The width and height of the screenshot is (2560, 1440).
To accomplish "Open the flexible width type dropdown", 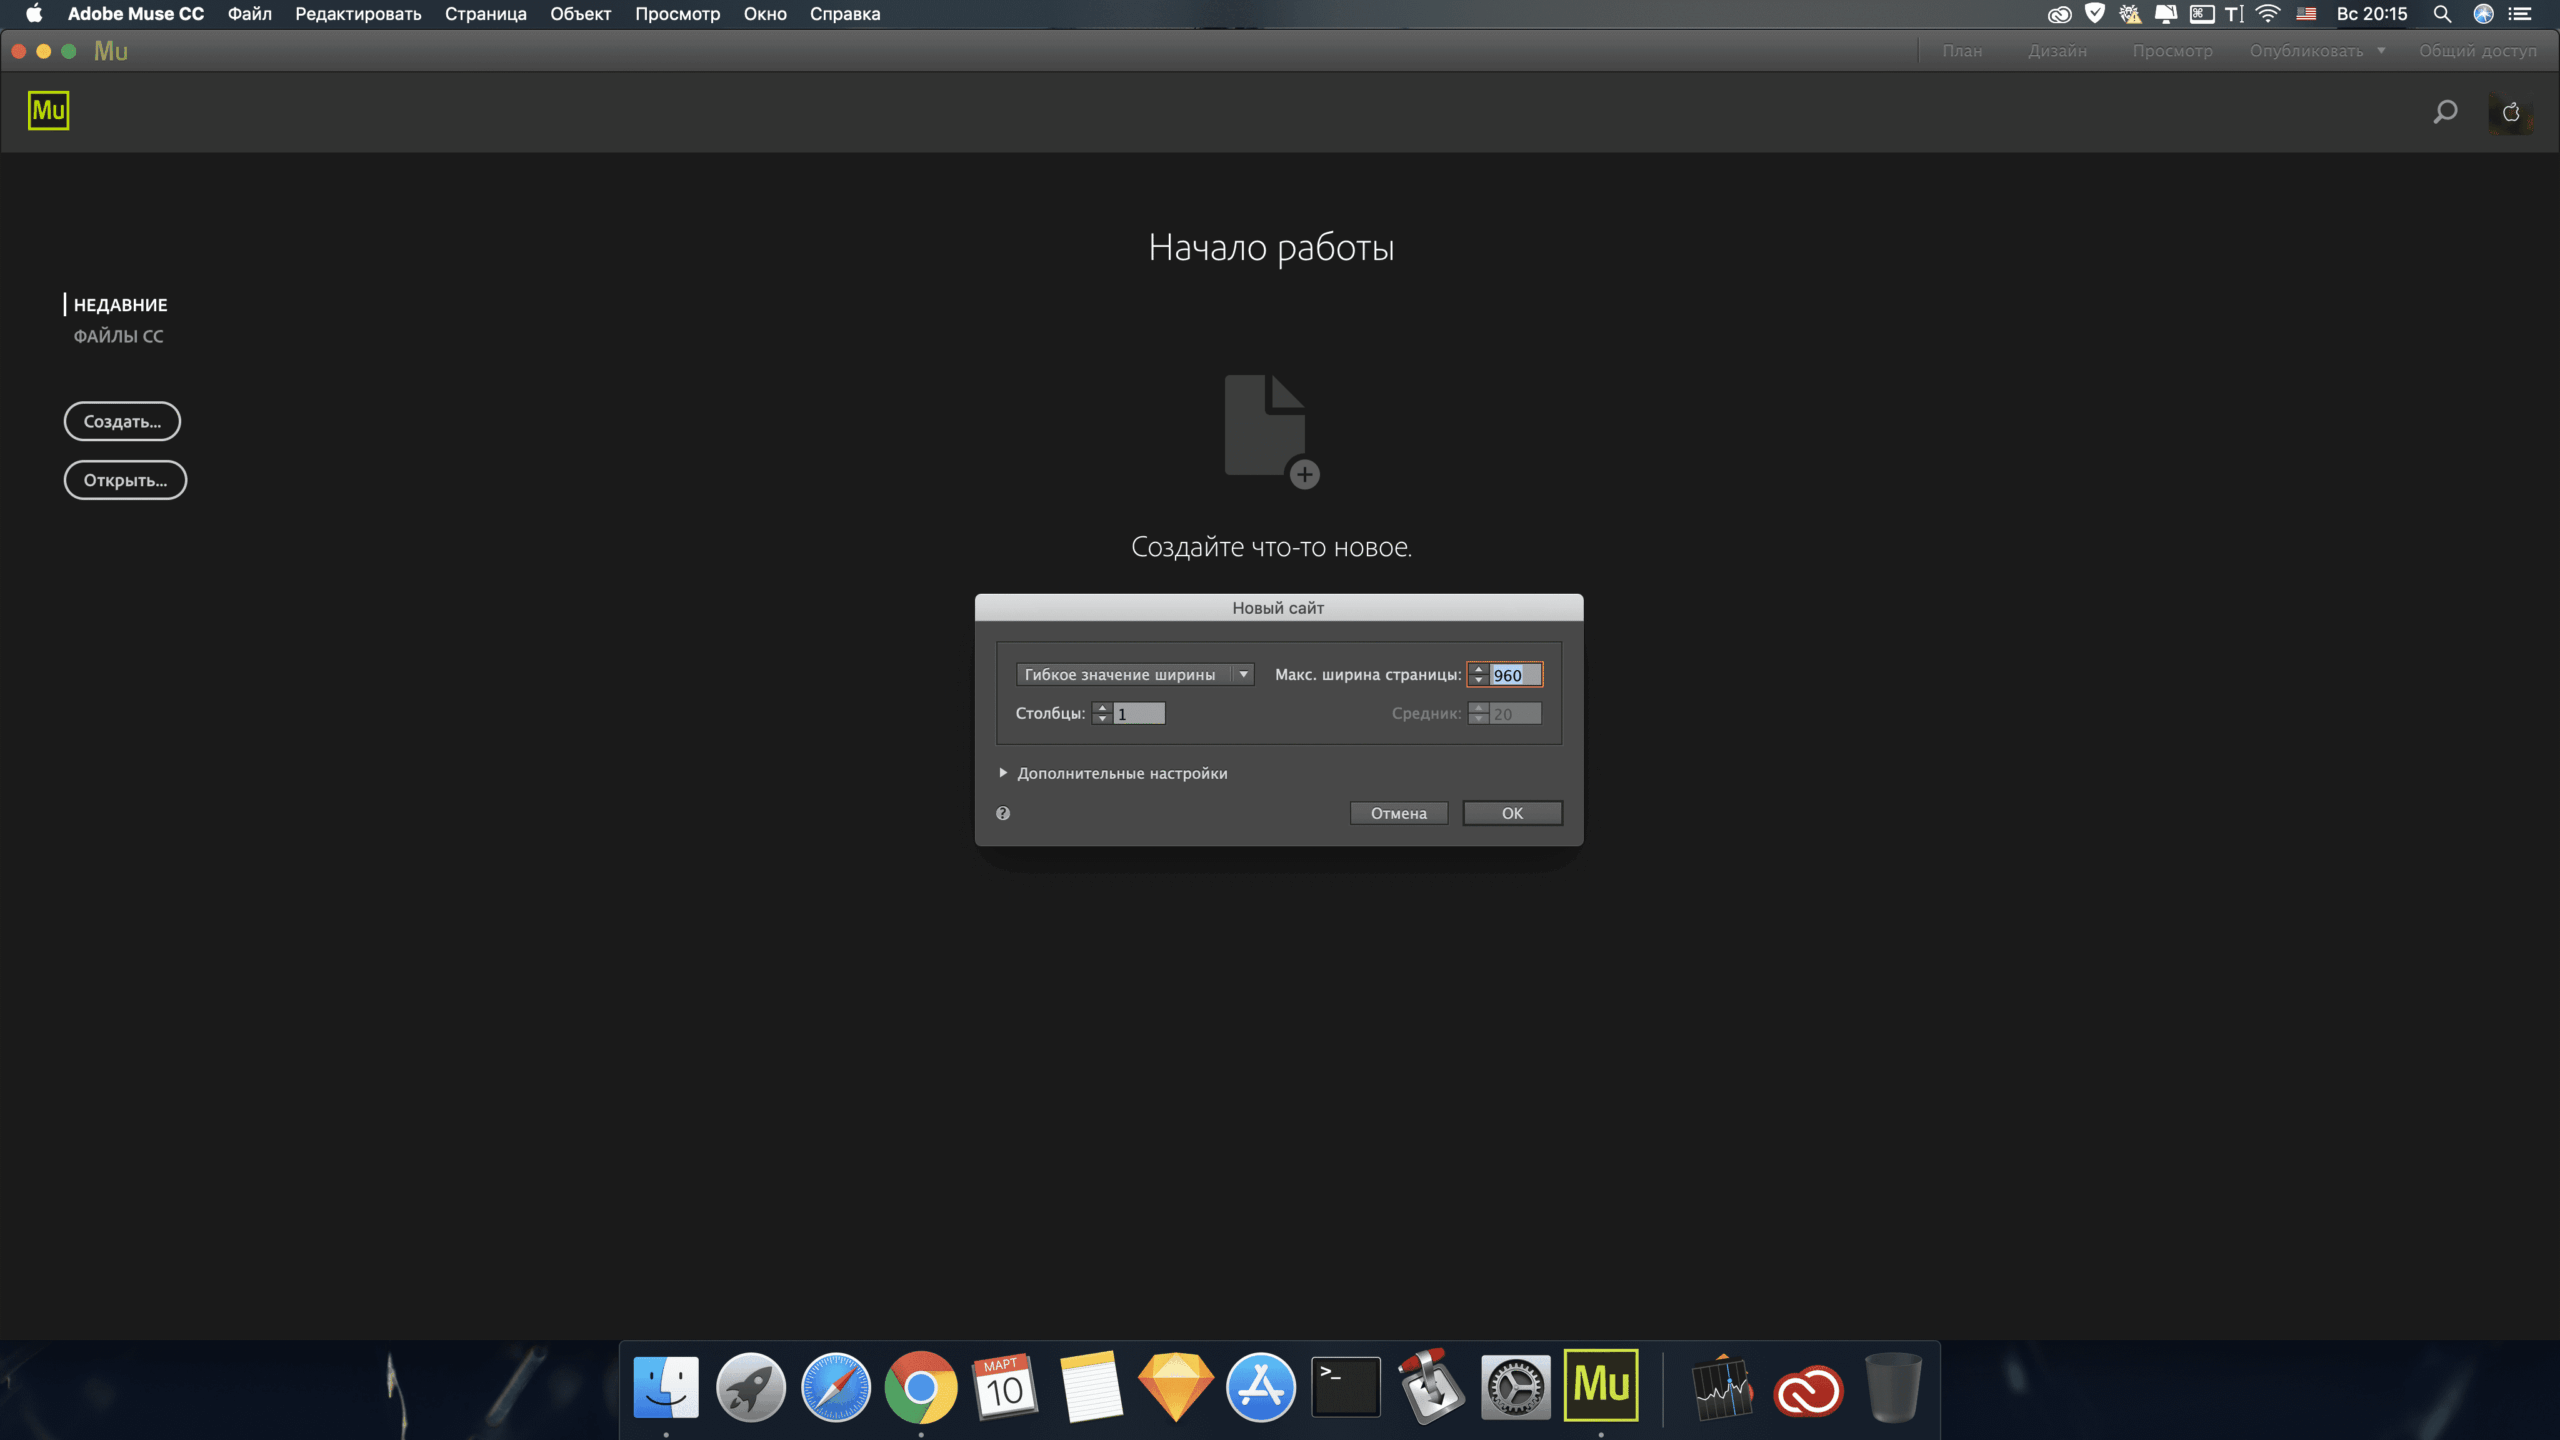I will tap(1134, 675).
